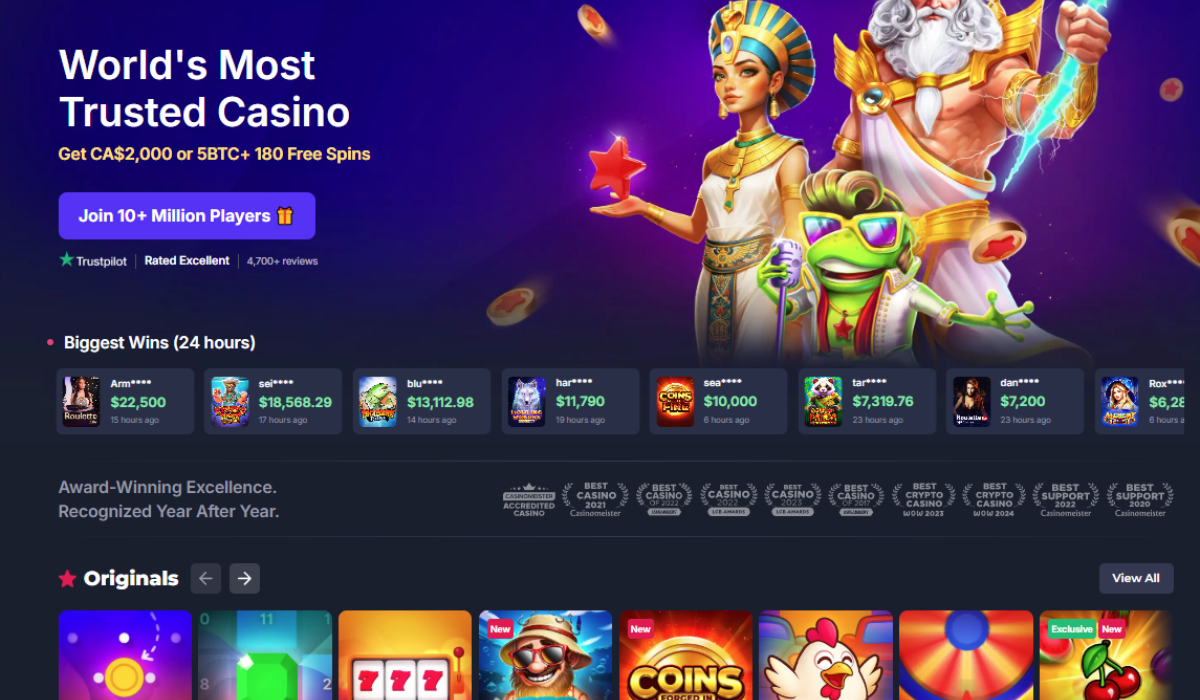Click the View All button for Originals
Screen dimensions: 1200x700
(x=1136, y=578)
